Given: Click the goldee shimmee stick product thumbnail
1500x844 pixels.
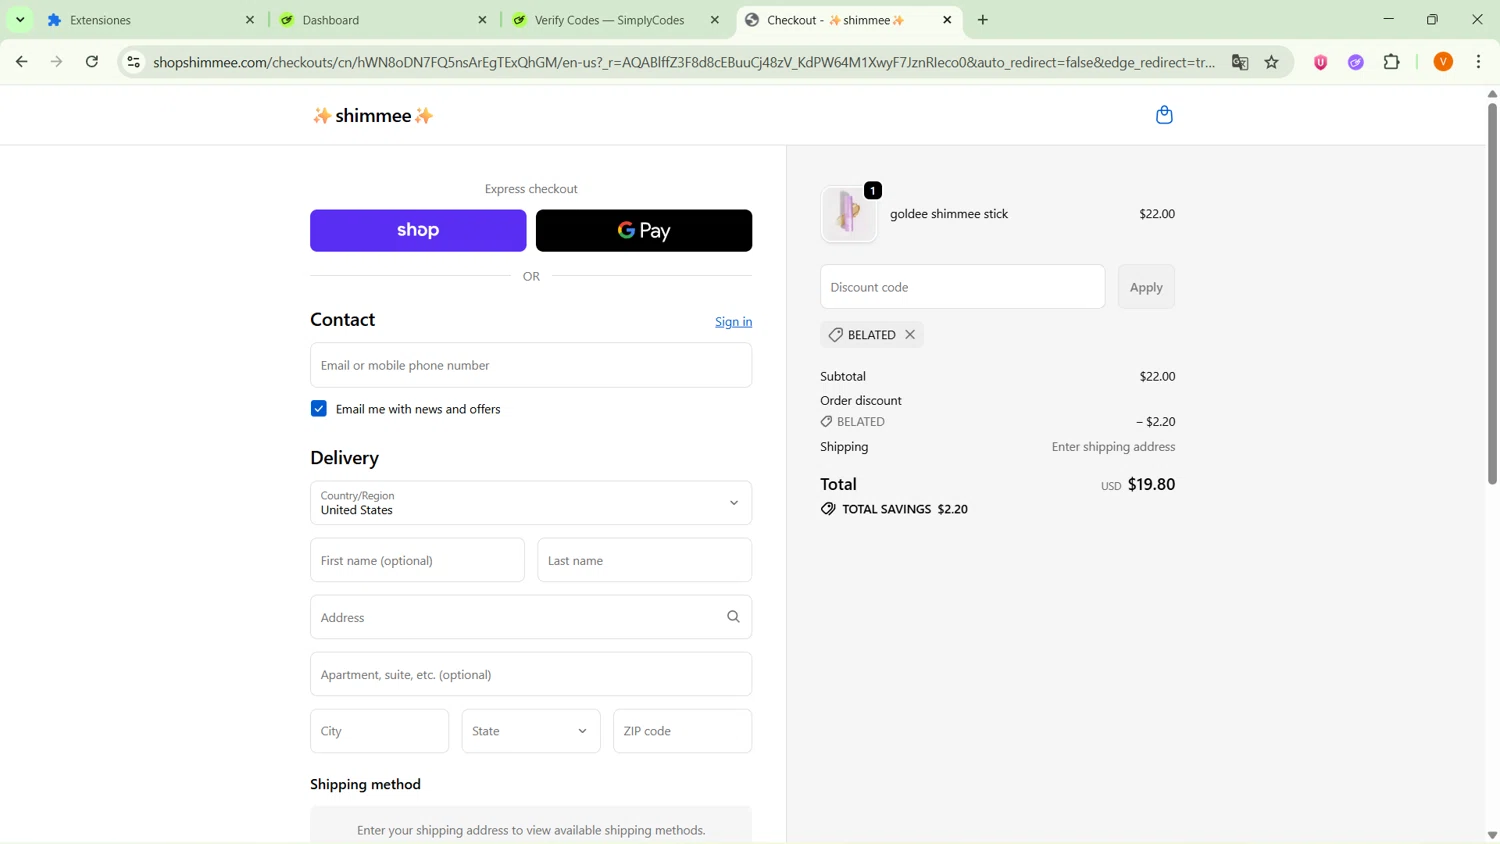Looking at the screenshot, I should [x=848, y=214].
